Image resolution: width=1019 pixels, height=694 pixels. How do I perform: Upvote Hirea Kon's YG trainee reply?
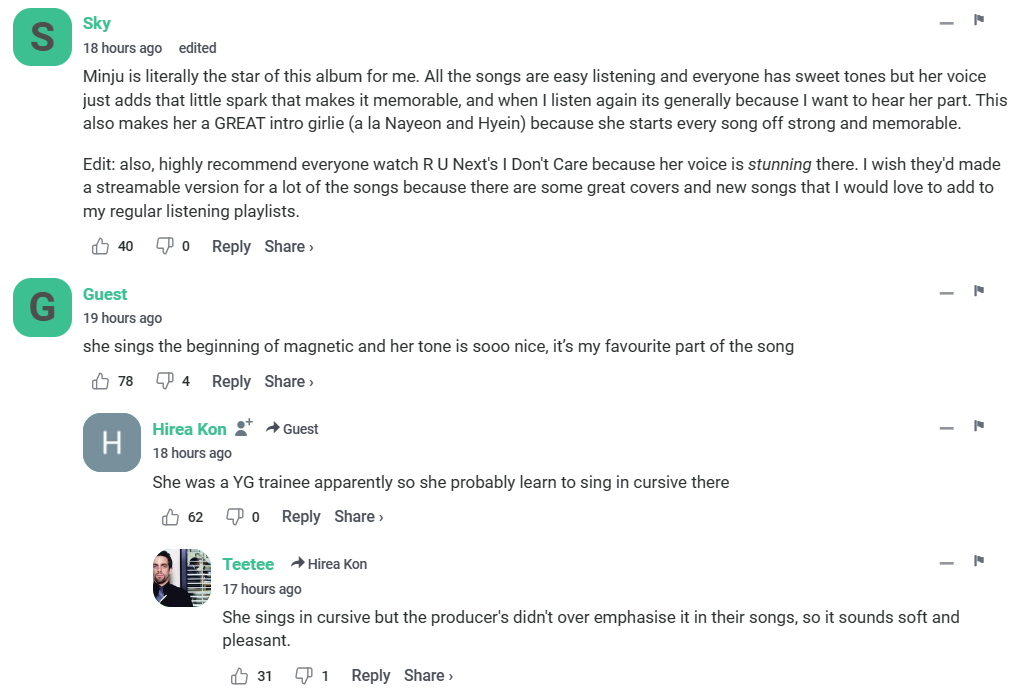(x=171, y=516)
